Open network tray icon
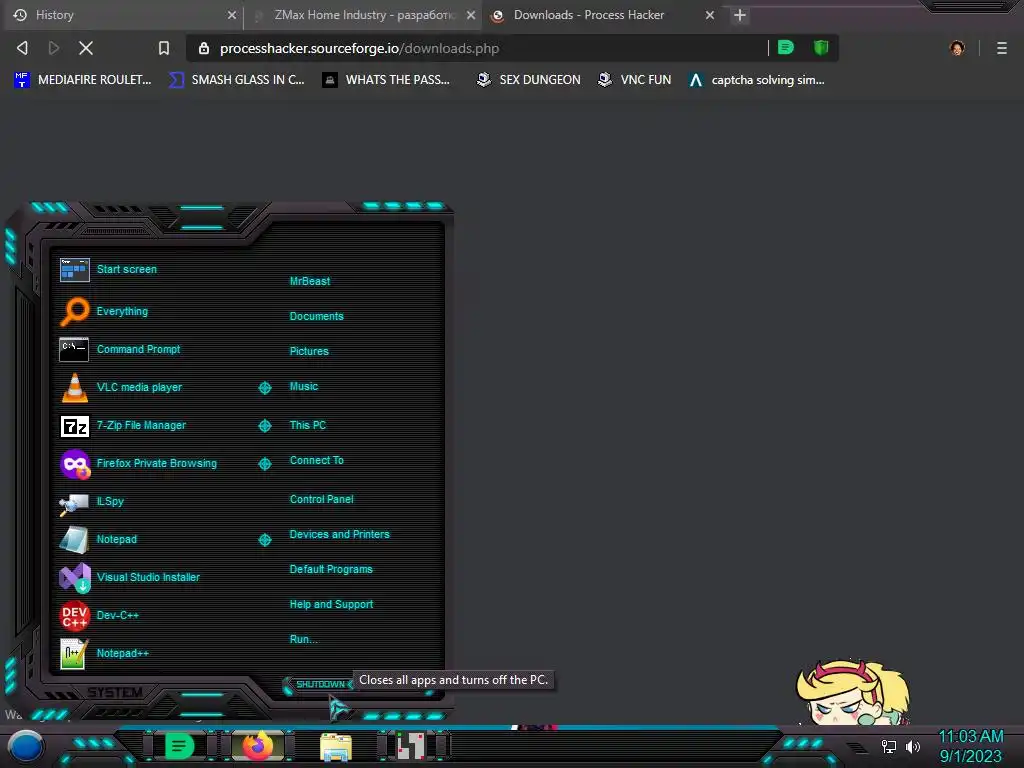 (x=889, y=746)
